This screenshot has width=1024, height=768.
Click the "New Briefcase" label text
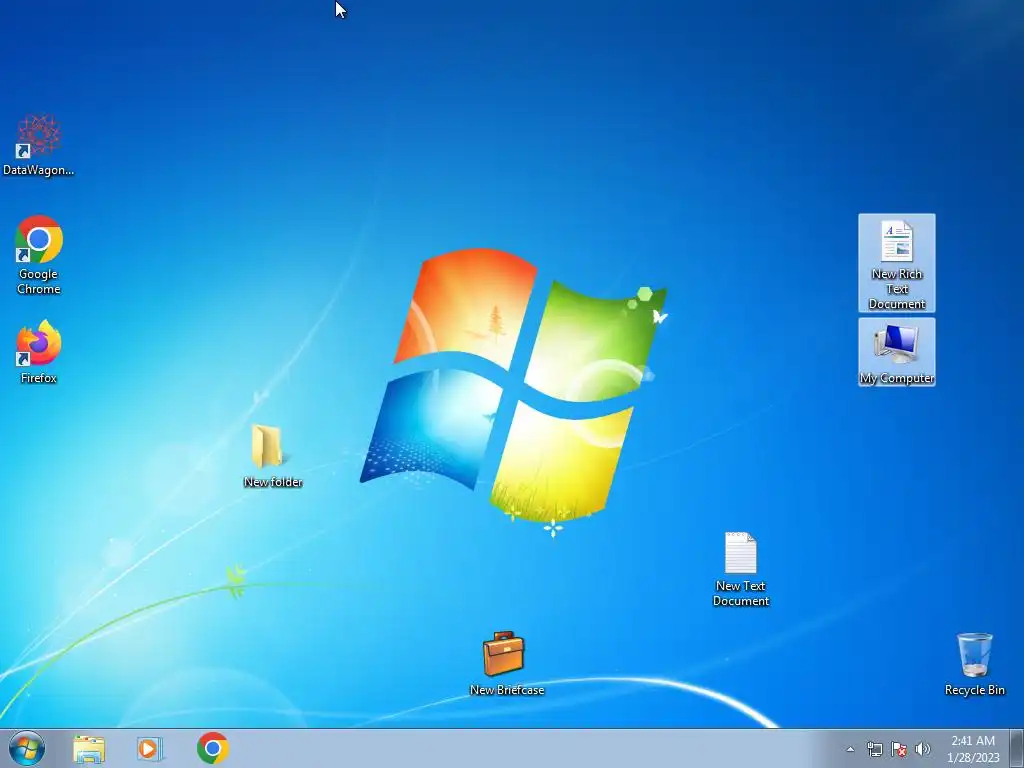(x=507, y=690)
